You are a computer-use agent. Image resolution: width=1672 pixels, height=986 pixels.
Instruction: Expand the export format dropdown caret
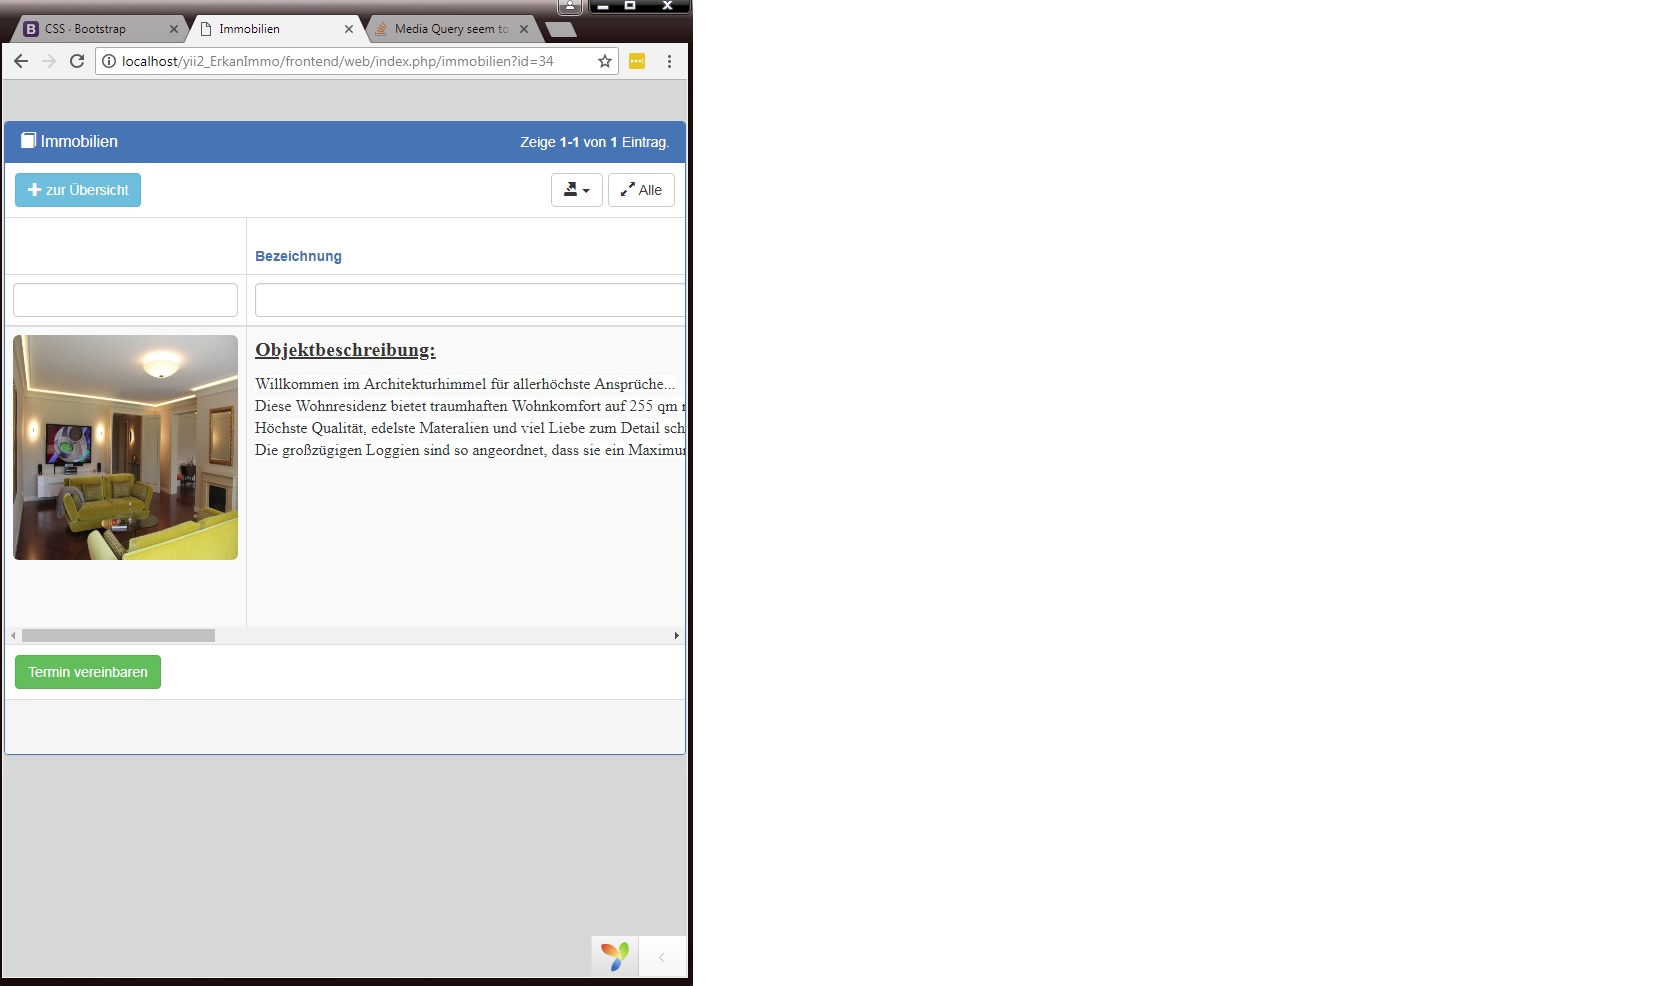[586, 191]
